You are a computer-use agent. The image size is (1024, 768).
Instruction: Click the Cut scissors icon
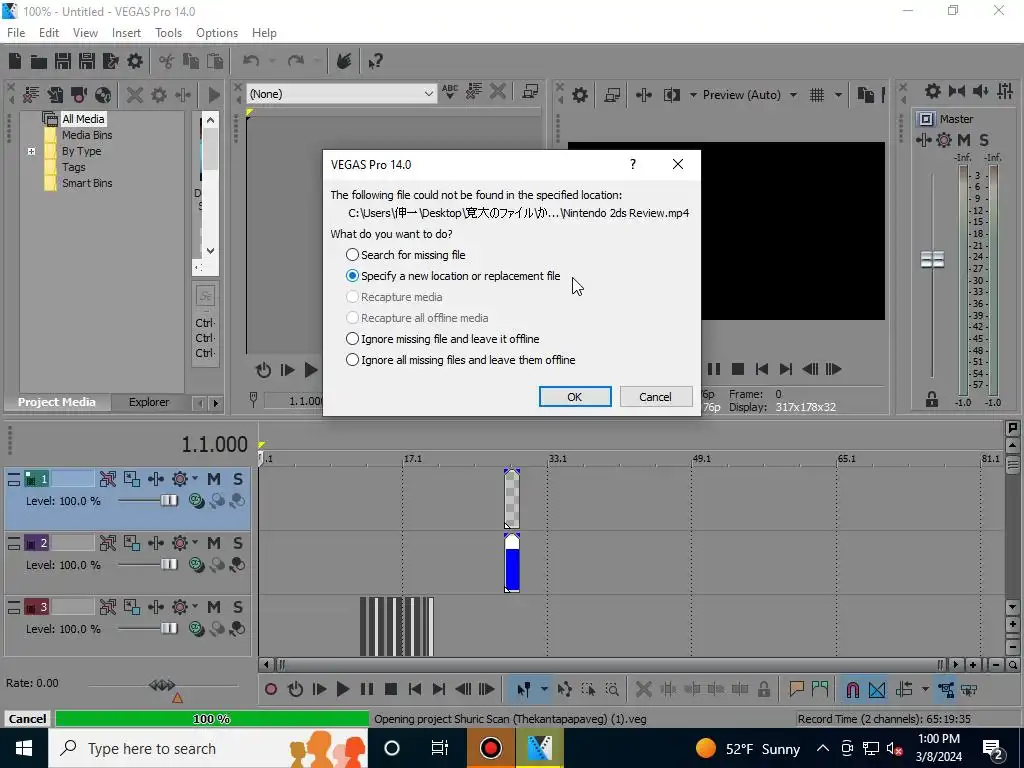(167, 61)
